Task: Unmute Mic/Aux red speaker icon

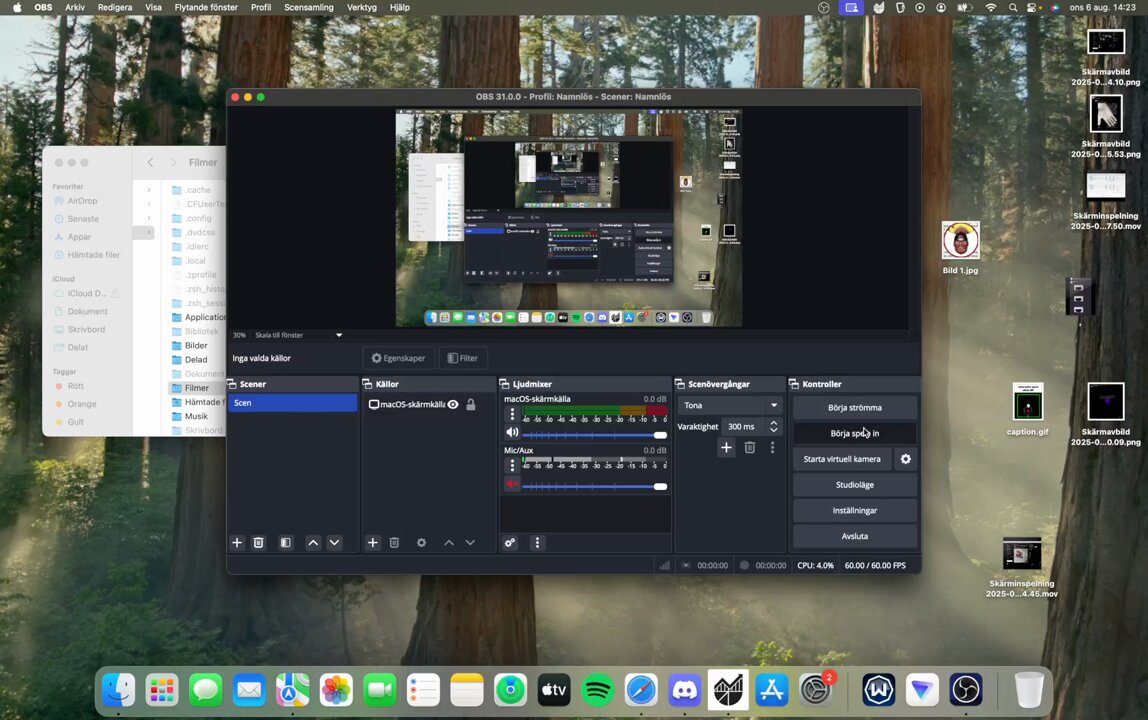Action: point(512,483)
